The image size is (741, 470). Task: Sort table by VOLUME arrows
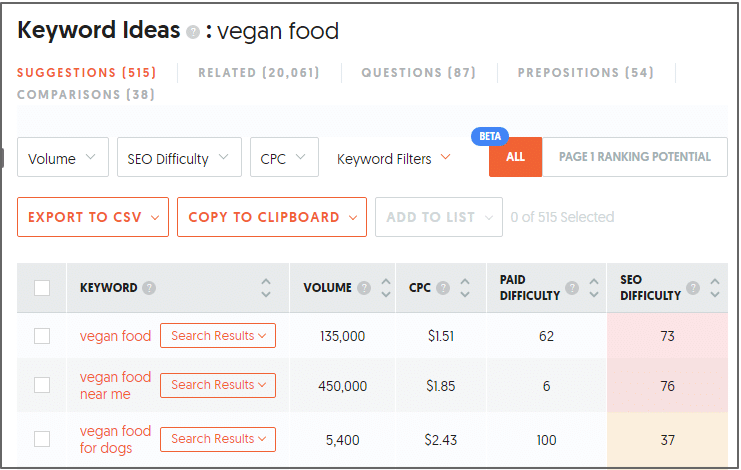click(x=386, y=288)
